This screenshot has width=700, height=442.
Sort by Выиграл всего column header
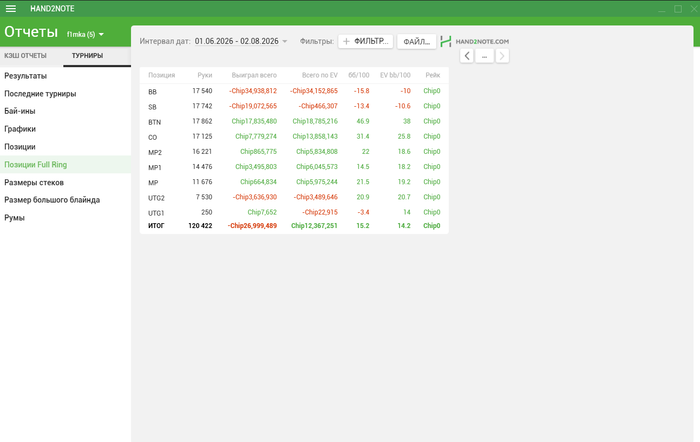(x=254, y=75)
